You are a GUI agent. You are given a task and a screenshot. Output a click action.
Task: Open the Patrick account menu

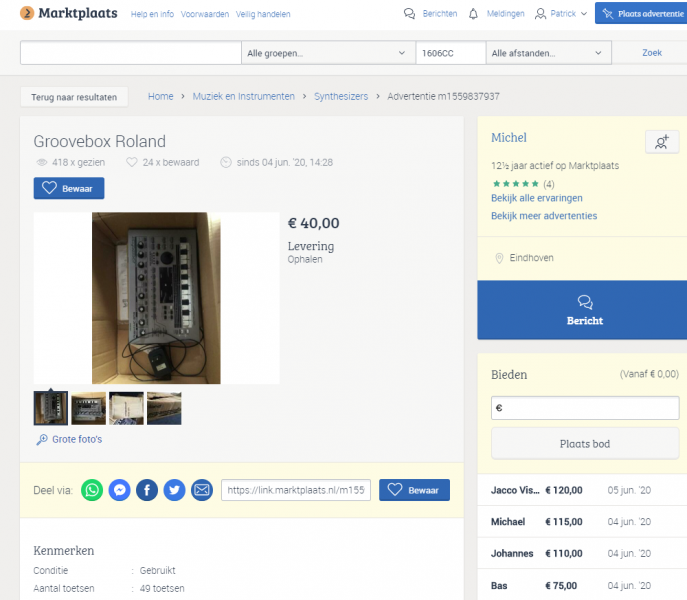561,14
